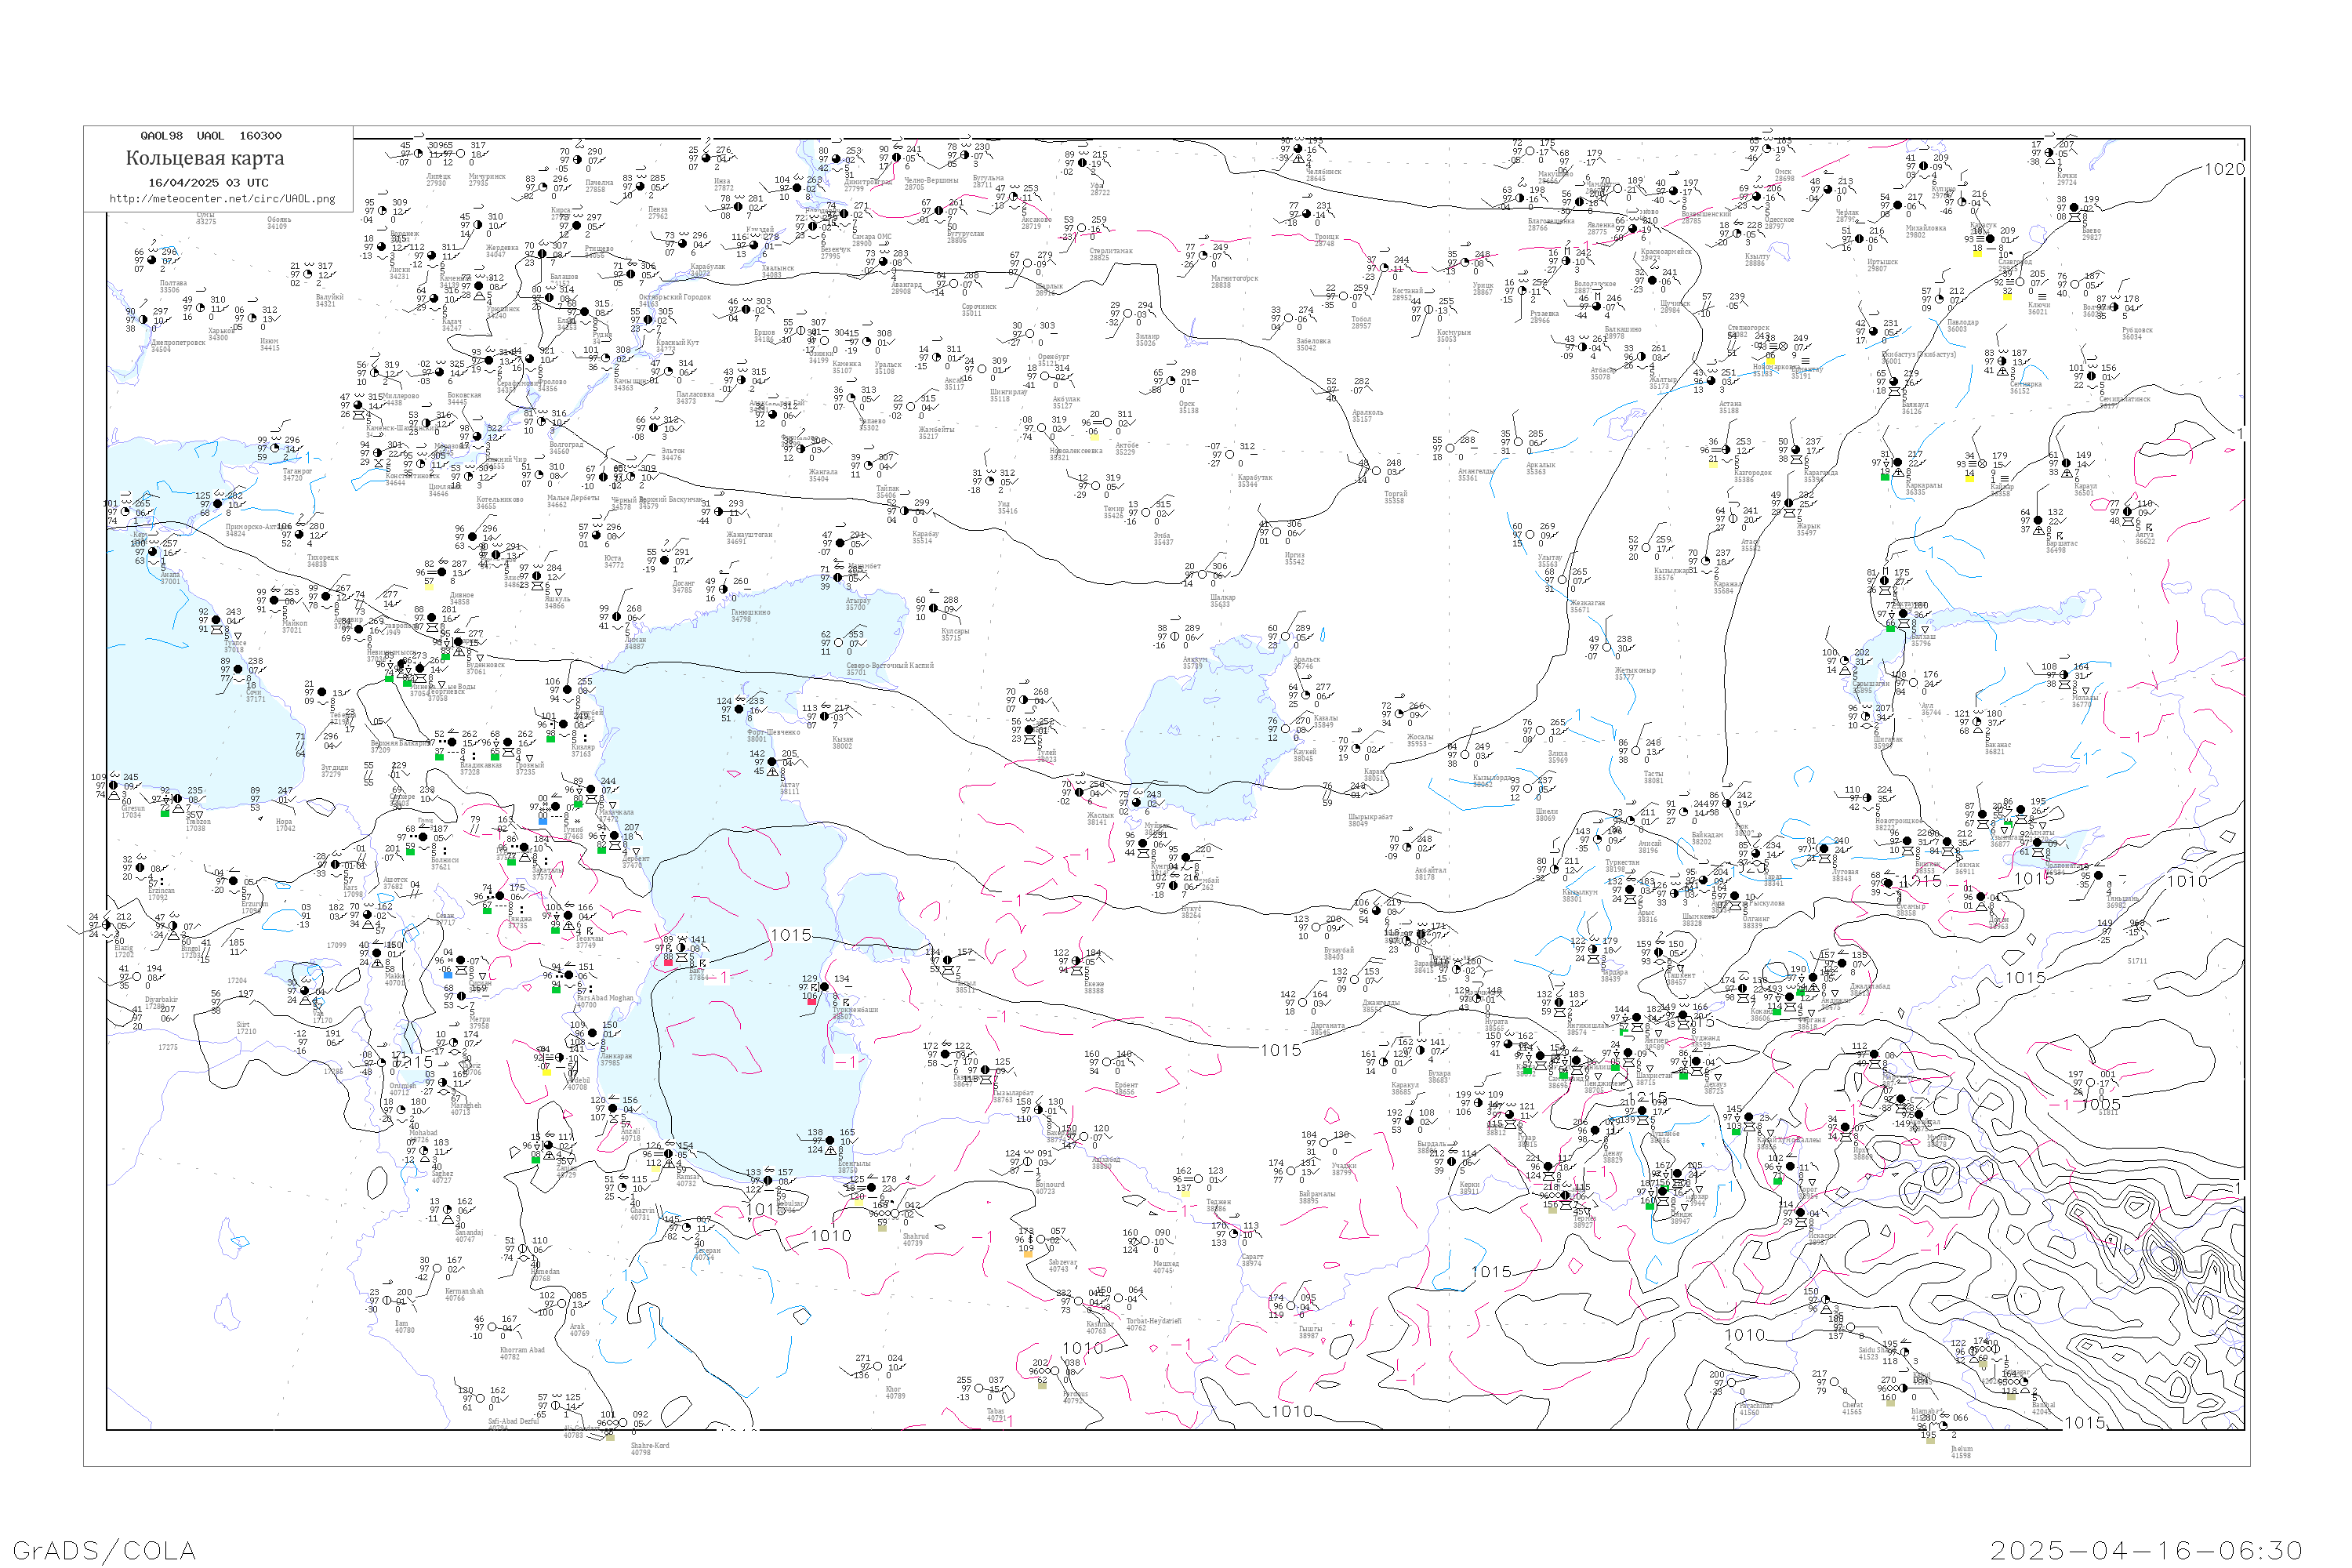This screenshot has width=2352, height=1568.
Task: Open the meteocenter.net UAOL.png URL link
Action: pyautogui.click(x=221, y=199)
